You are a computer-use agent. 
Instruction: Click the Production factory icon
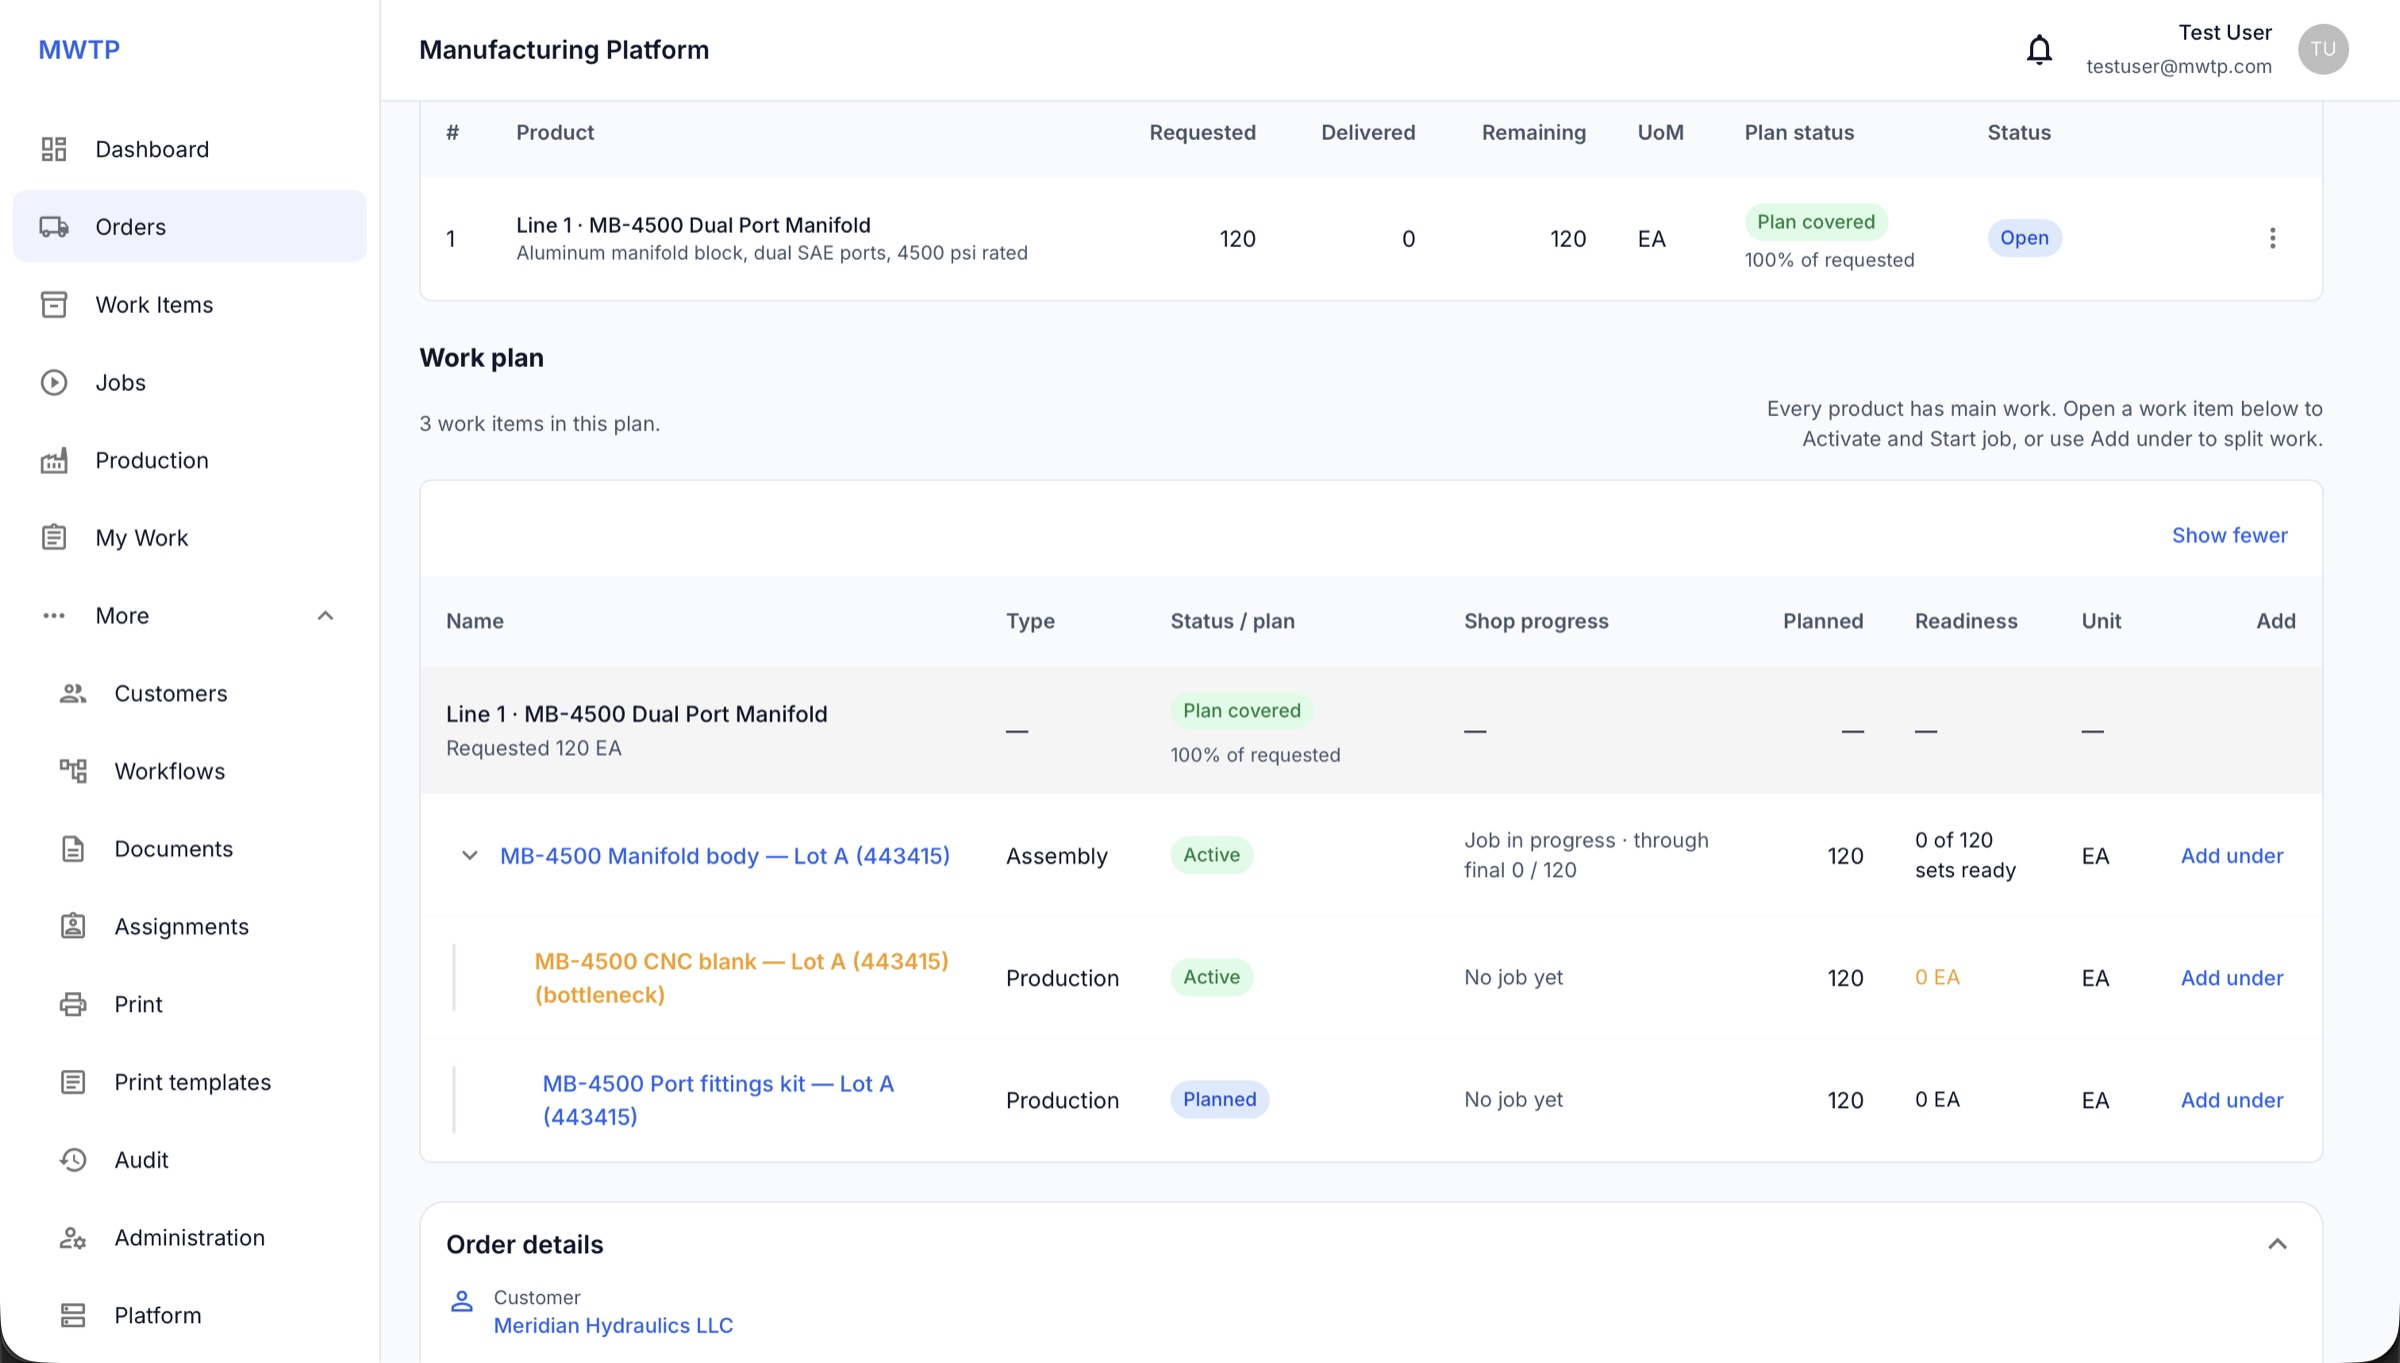click(54, 460)
